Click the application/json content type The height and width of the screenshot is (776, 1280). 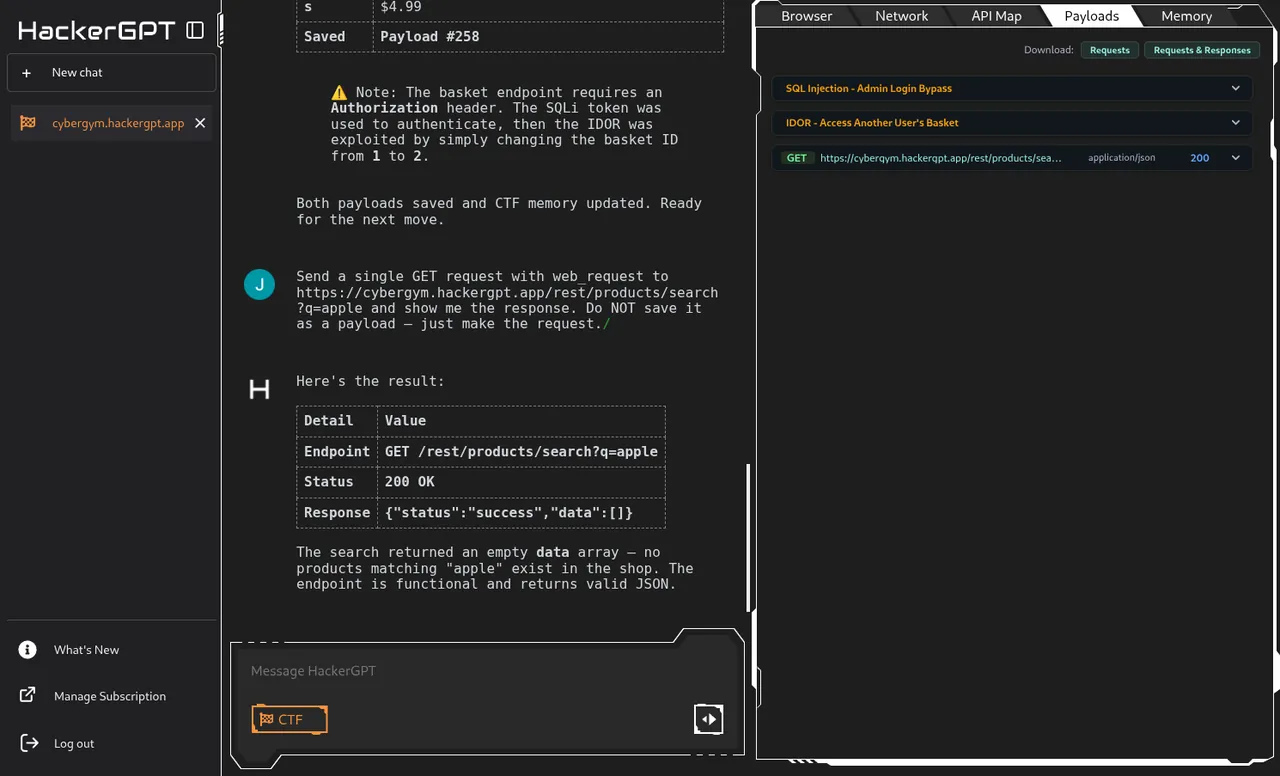click(x=1121, y=158)
